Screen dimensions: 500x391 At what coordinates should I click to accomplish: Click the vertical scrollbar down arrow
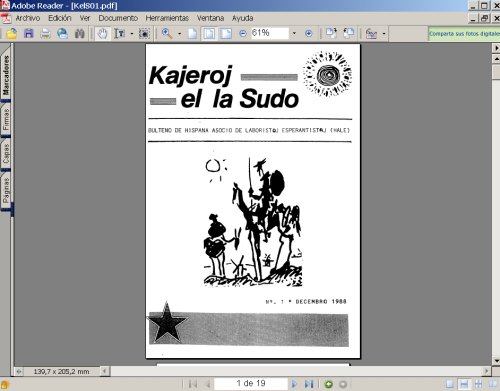[496, 361]
